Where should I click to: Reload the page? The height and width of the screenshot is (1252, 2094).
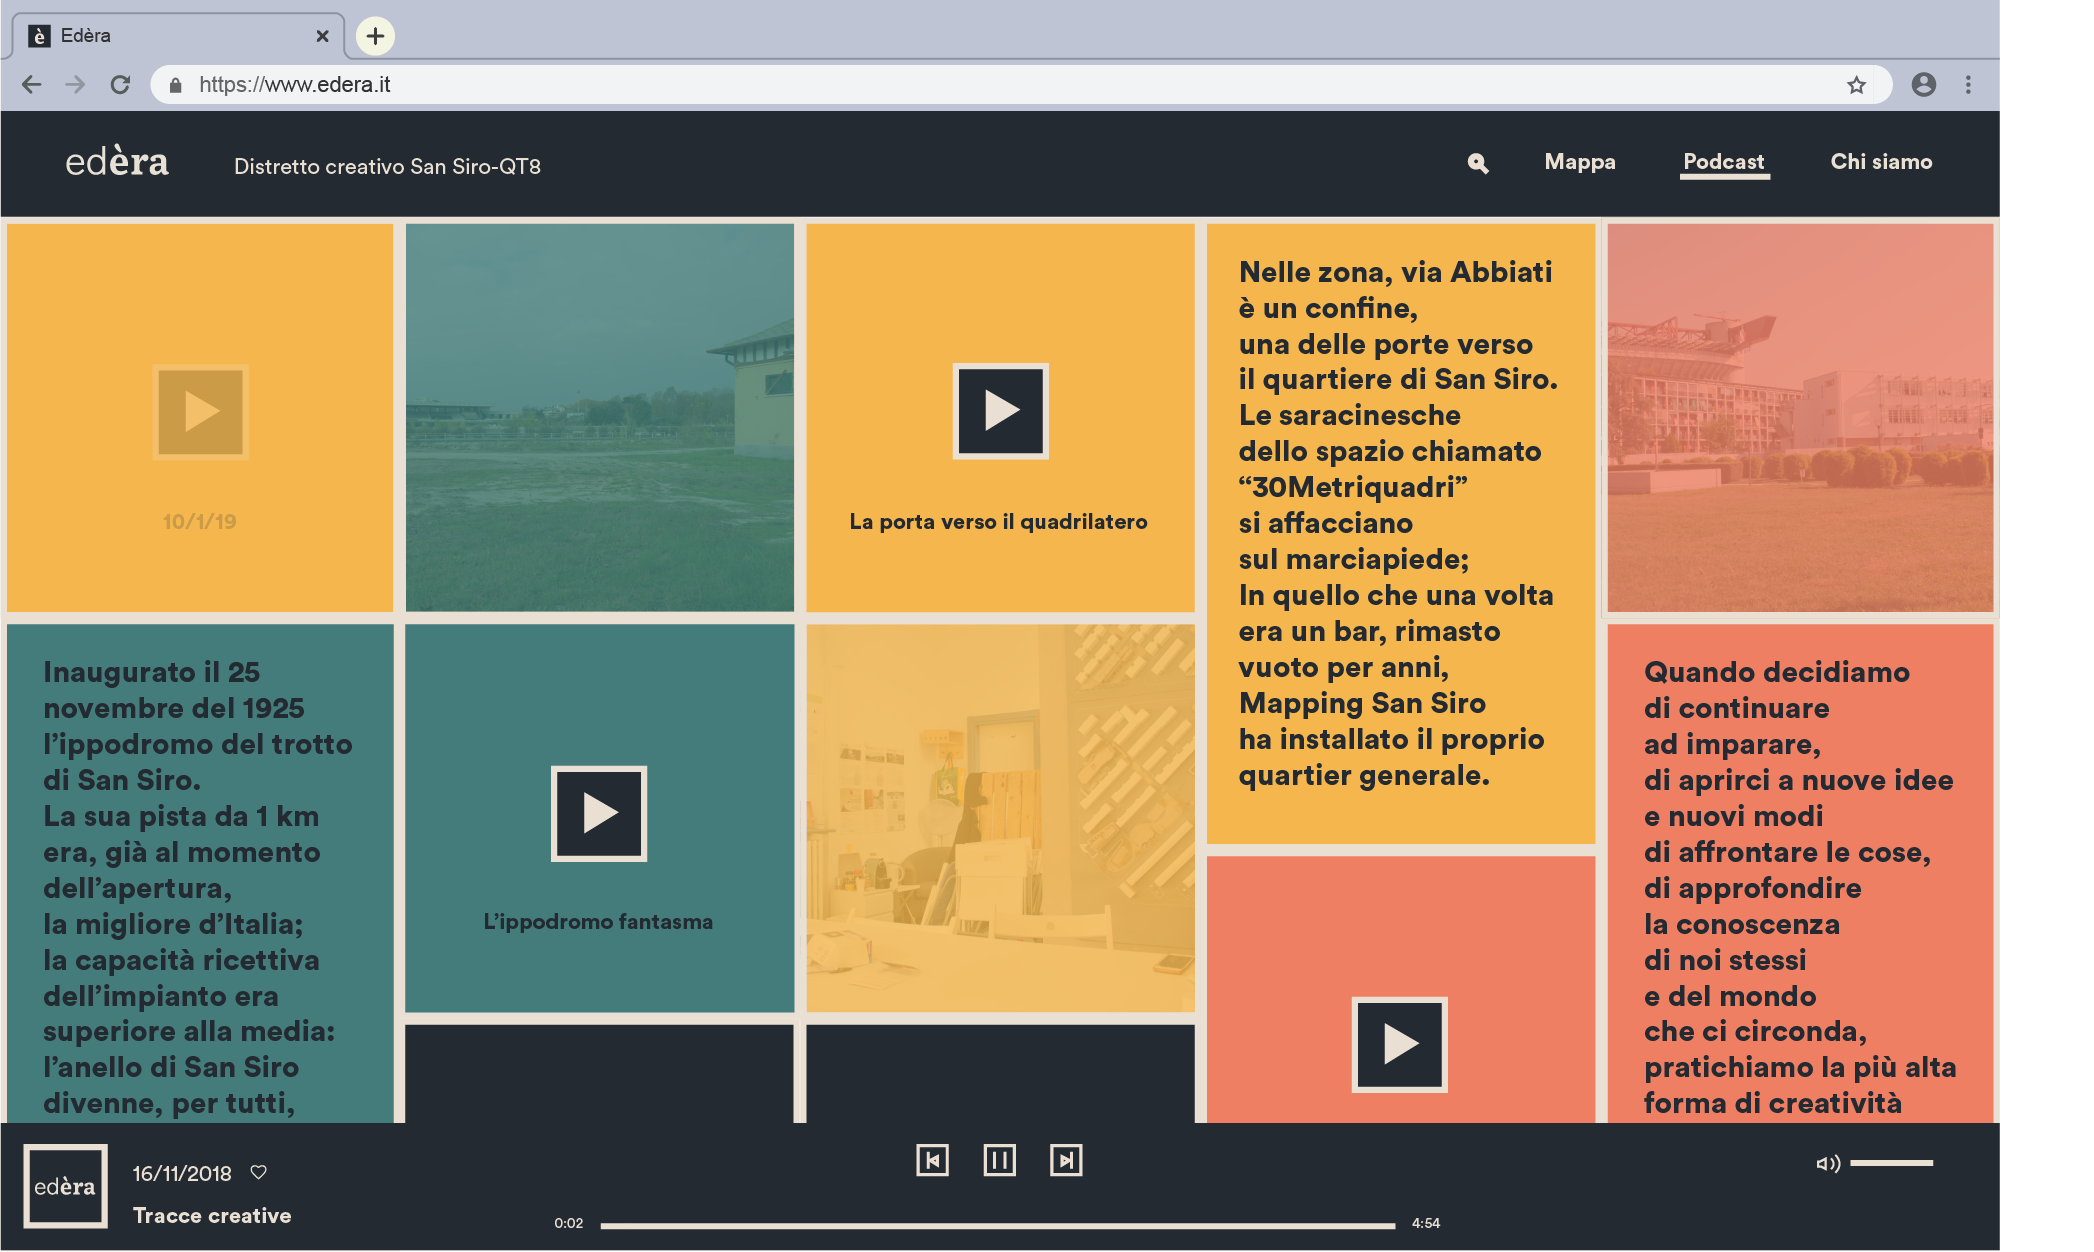coord(120,85)
